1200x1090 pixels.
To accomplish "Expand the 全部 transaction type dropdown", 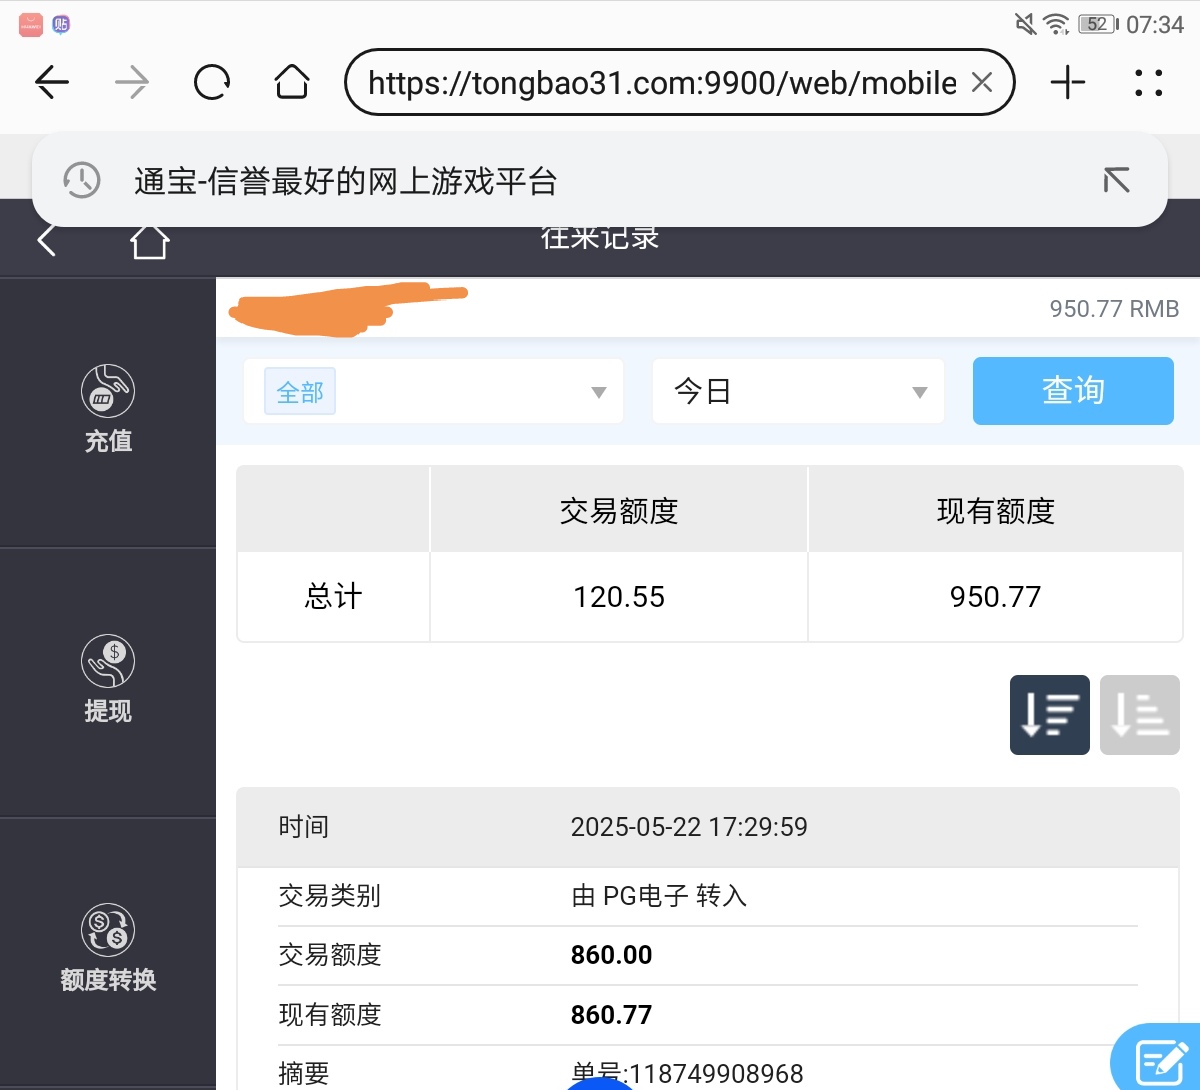I will (433, 392).
